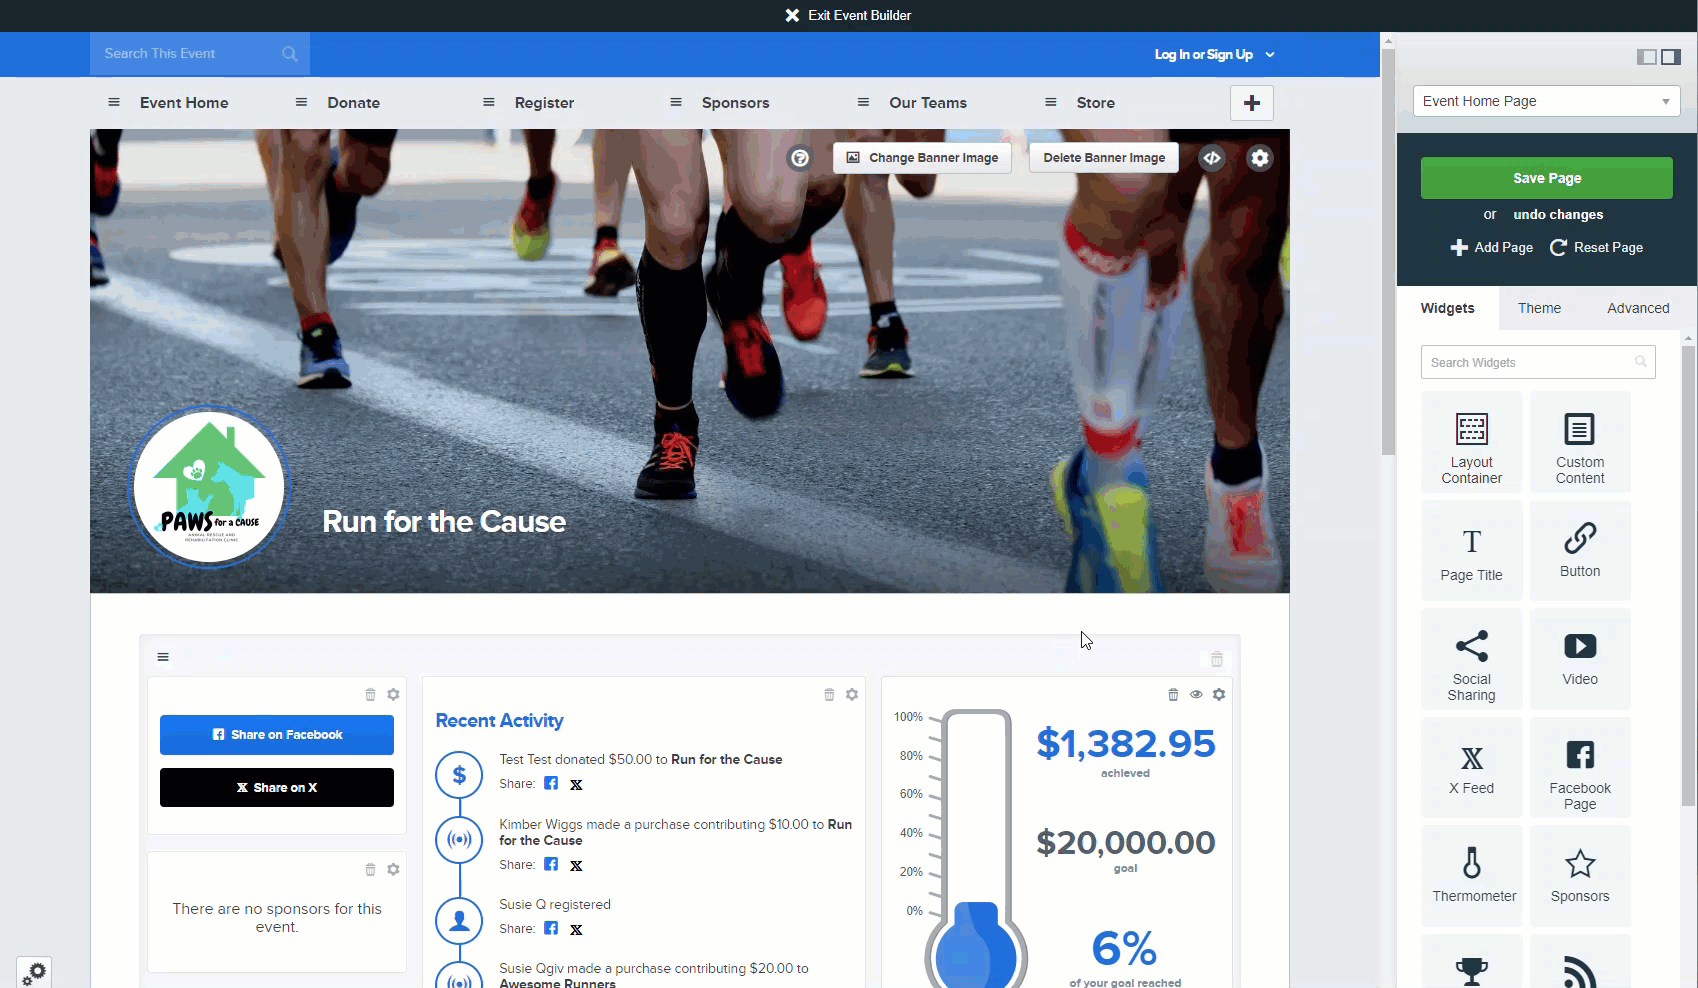Open sponsors widget settings gear
Viewport: 1698px width, 988px height.
(x=393, y=869)
